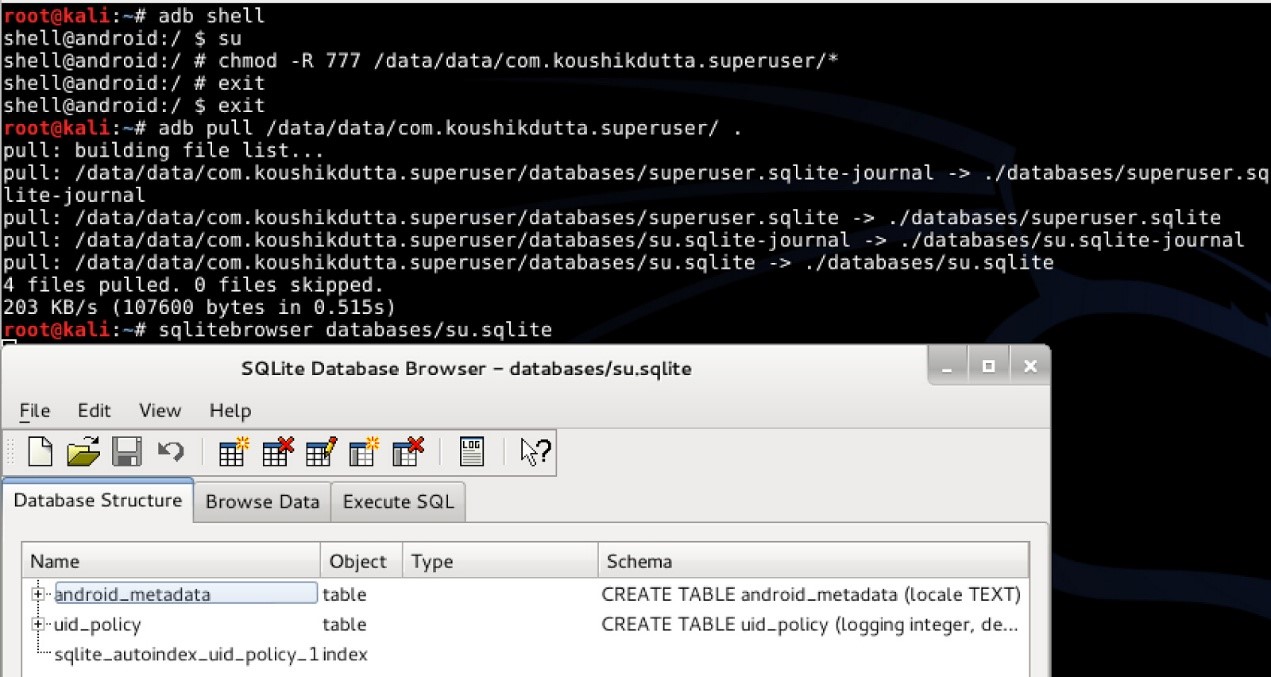The image size is (1271, 677).
Task: Select the sqlite_autoindex_uid_policy_1 index row
Action: 524,654
